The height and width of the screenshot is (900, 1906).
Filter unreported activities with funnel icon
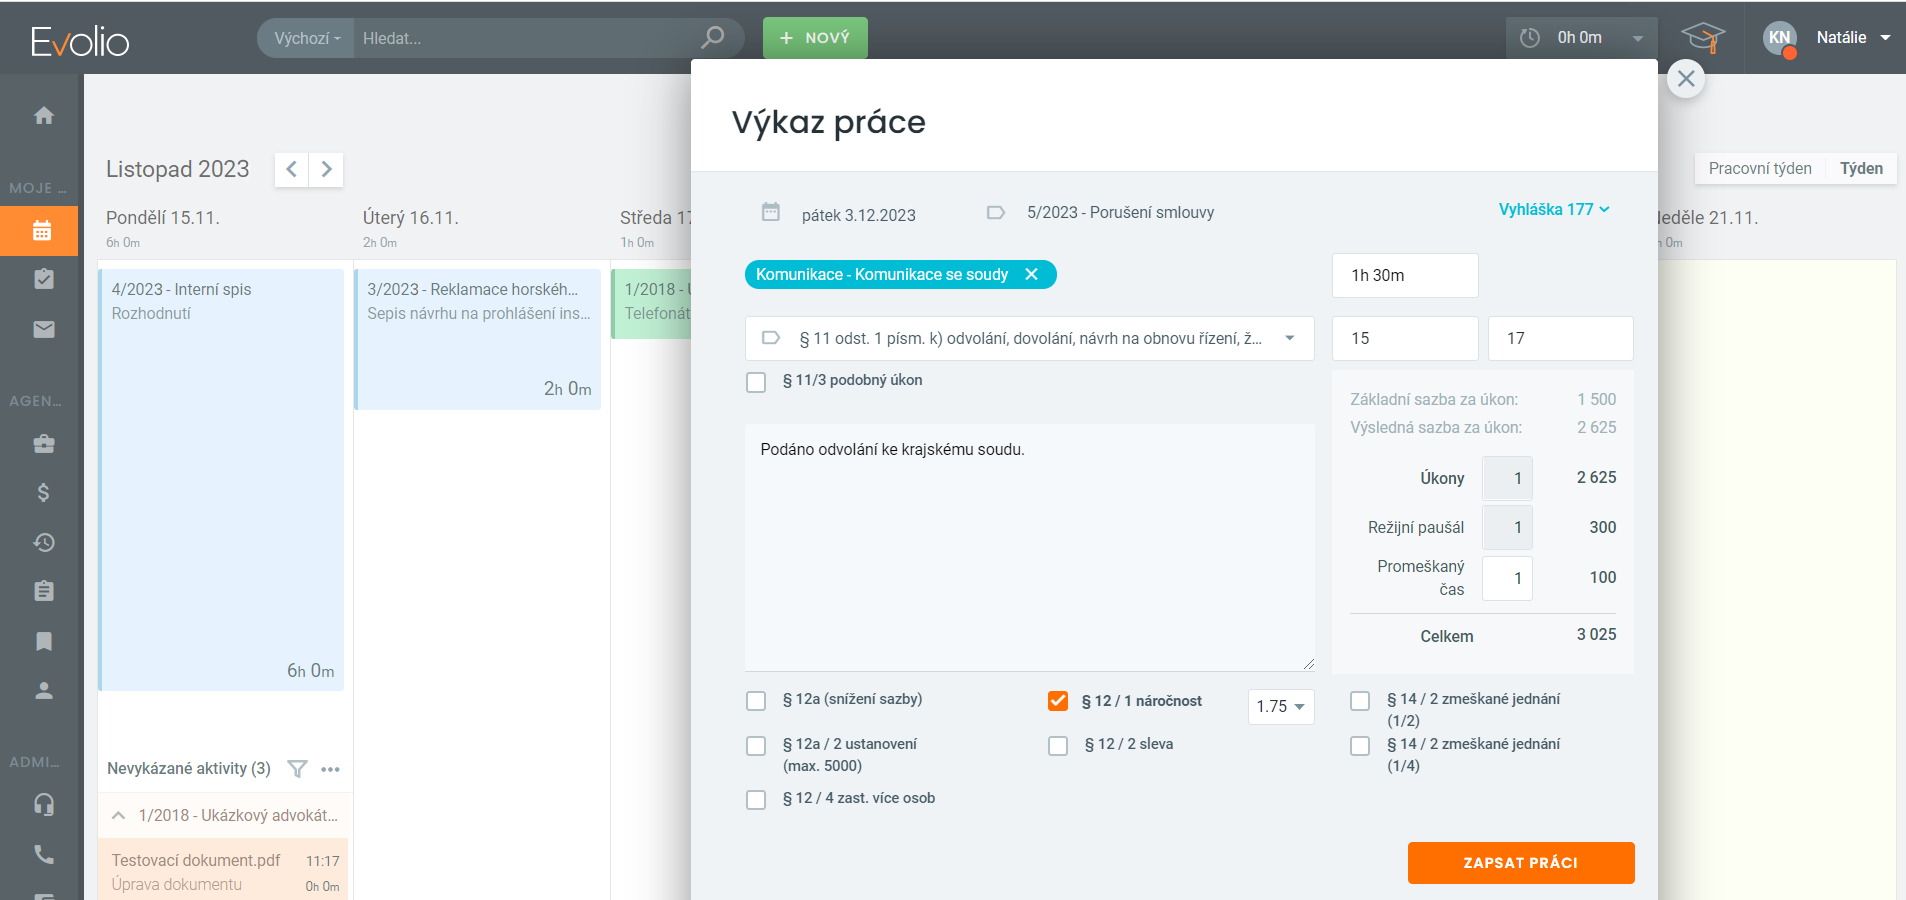297,769
